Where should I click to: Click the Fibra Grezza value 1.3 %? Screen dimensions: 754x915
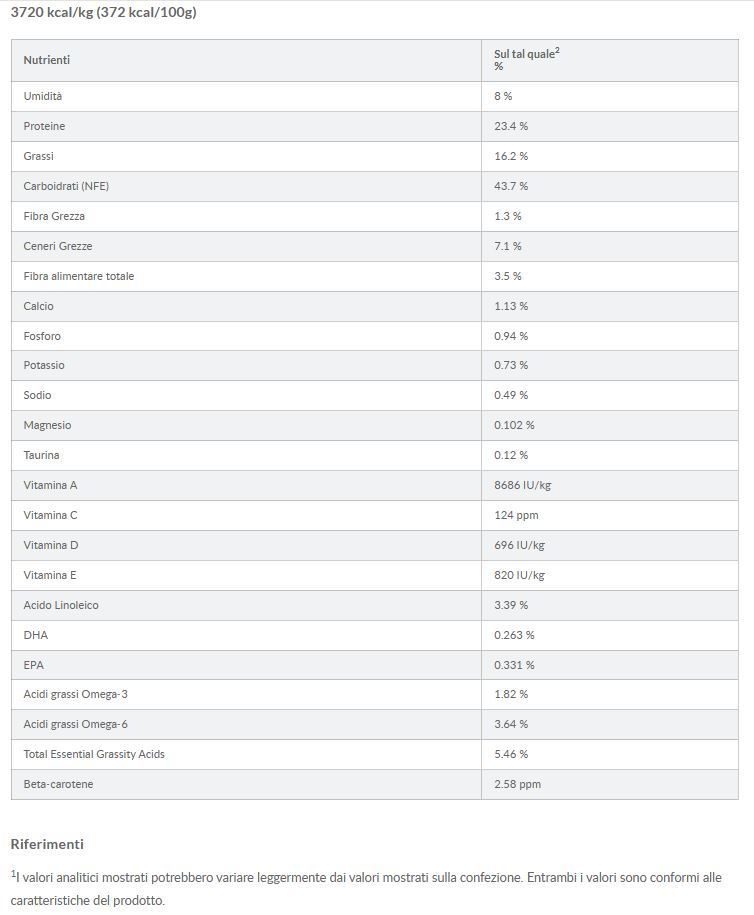508,216
